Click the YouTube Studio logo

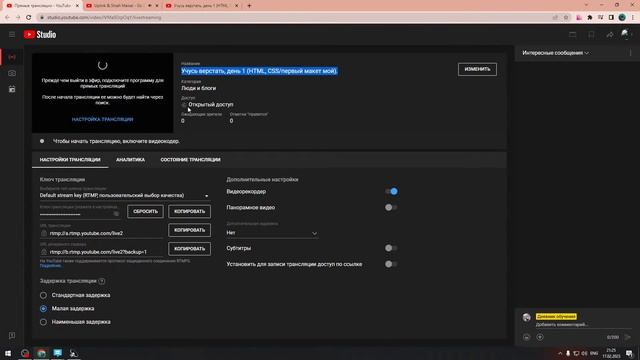click(x=40, y=35)
